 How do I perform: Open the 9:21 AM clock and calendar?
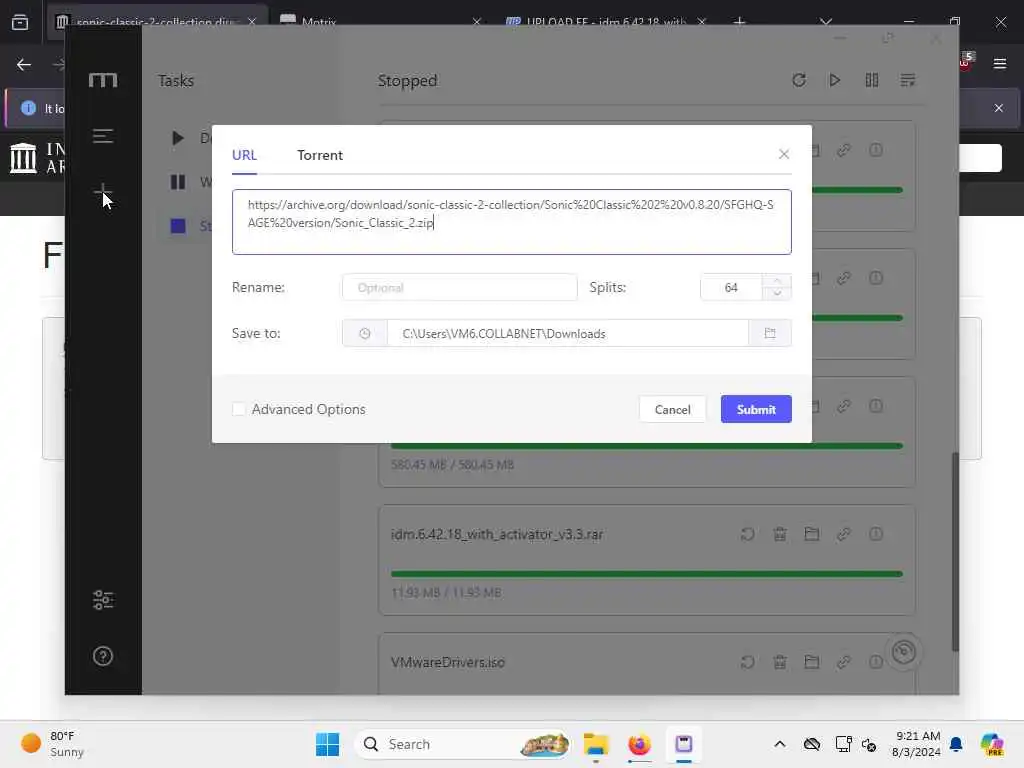917,744
